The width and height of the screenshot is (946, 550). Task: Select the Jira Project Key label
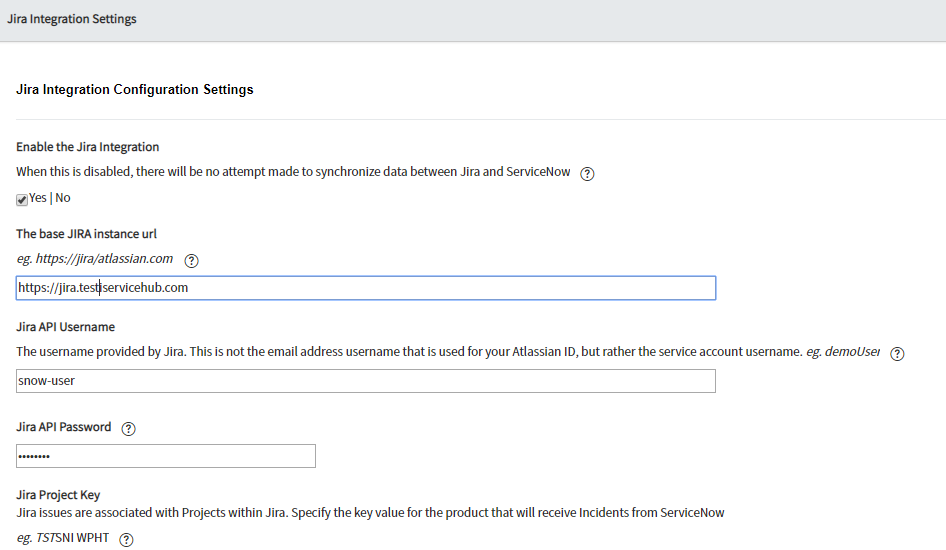point(58,495)
